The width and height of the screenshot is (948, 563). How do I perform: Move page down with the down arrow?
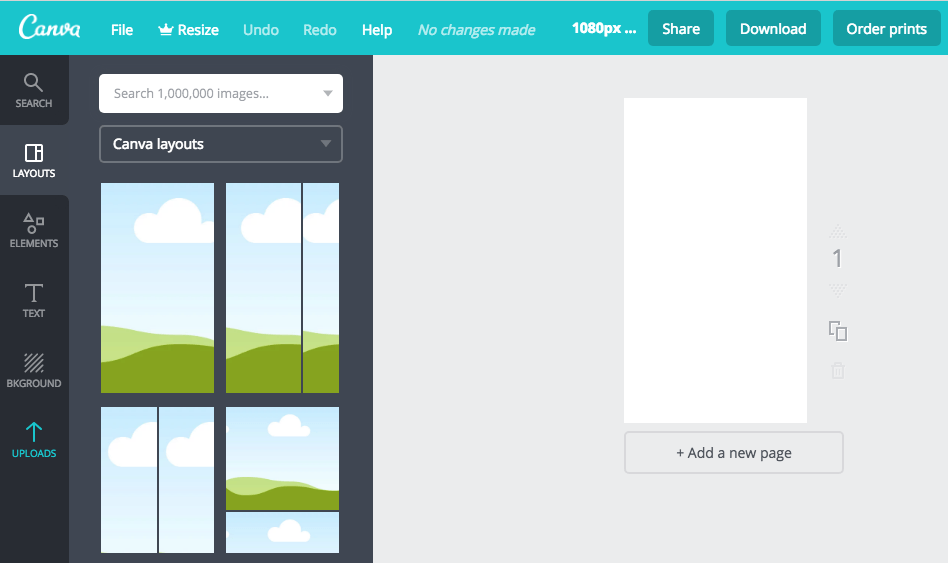[838, 291]
